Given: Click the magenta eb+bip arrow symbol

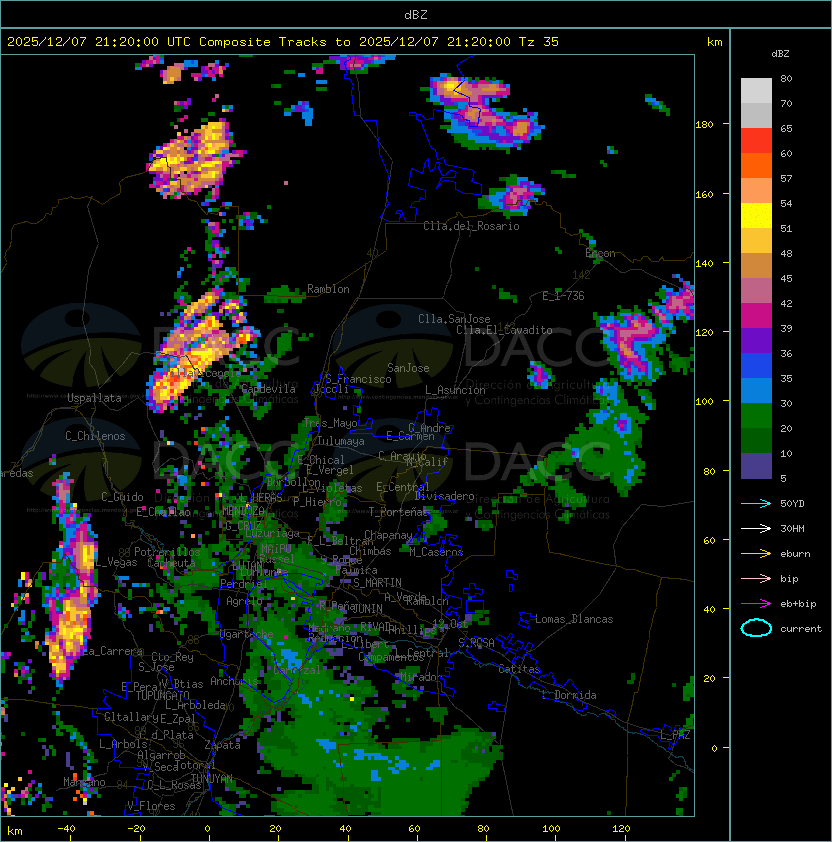Looking at the screenshot, I should [x=756, y=604].
